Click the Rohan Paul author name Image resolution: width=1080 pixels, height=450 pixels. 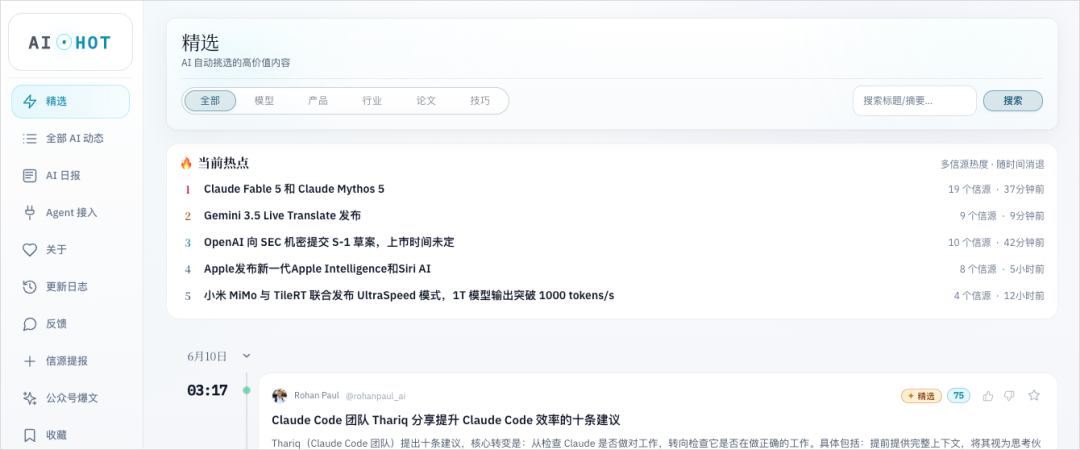tap(316, 396)
